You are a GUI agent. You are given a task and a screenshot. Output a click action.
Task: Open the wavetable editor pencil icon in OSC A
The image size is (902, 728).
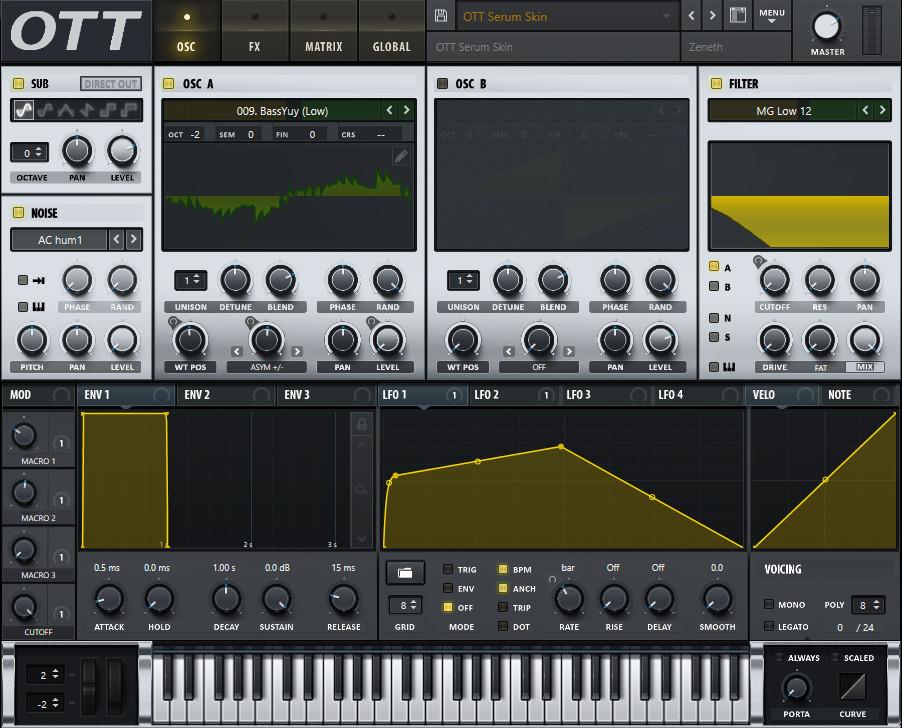click(401, 156)
